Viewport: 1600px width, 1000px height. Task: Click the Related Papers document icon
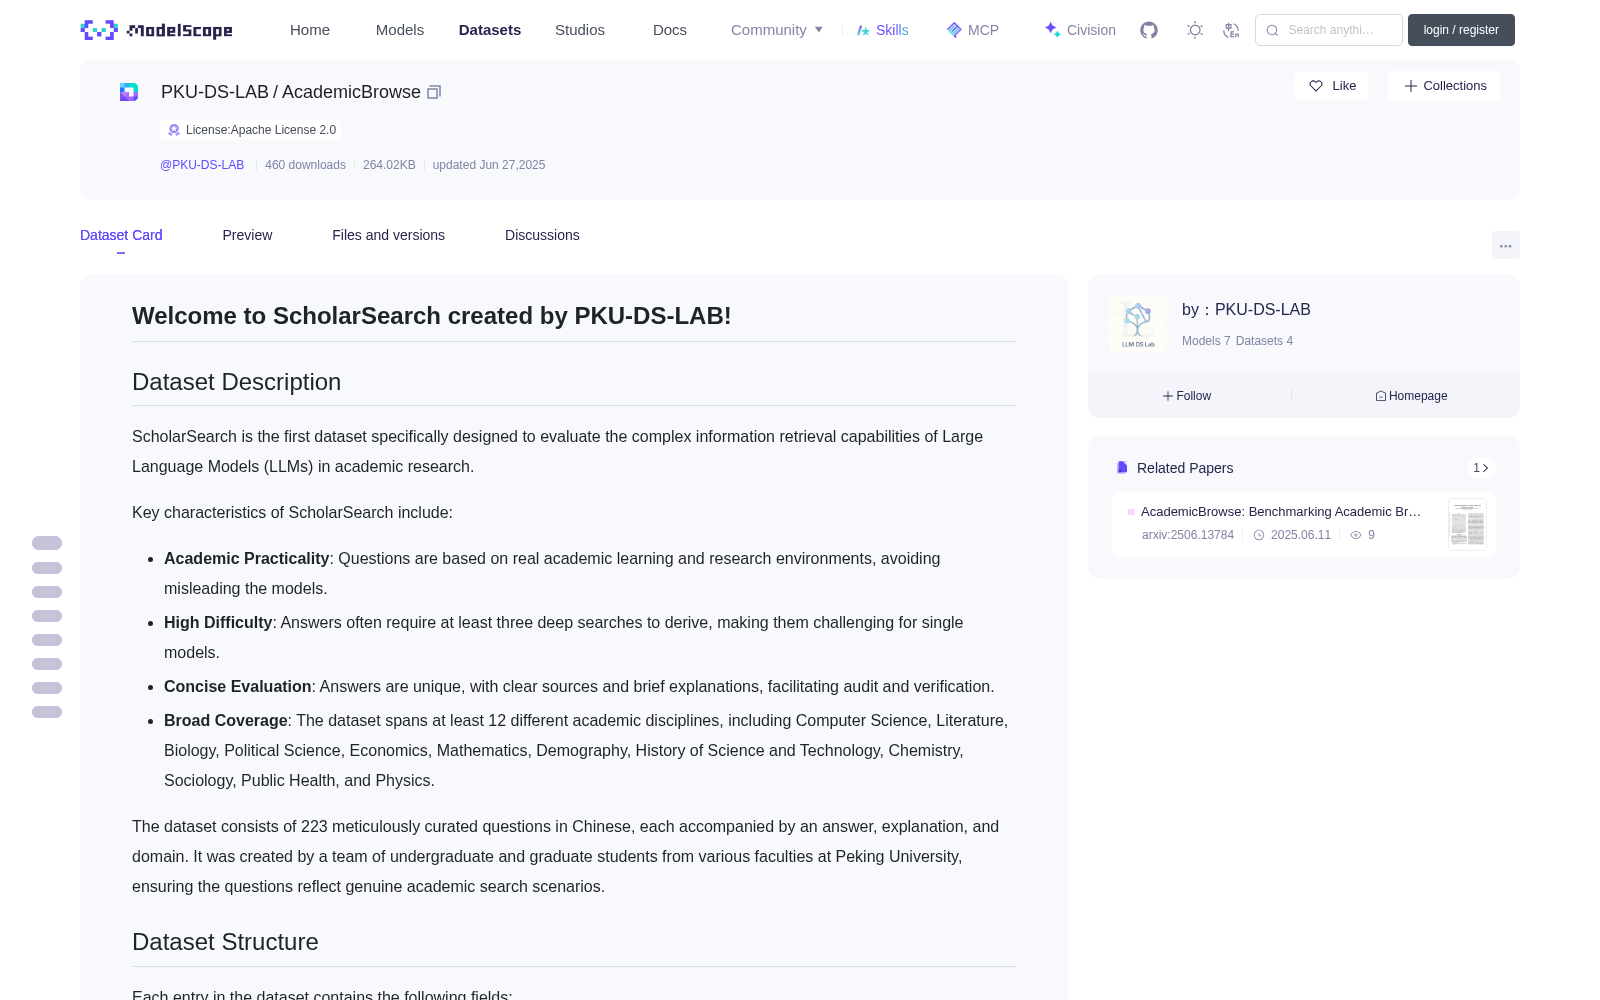pyautogui.click(x=1122, y=468)
